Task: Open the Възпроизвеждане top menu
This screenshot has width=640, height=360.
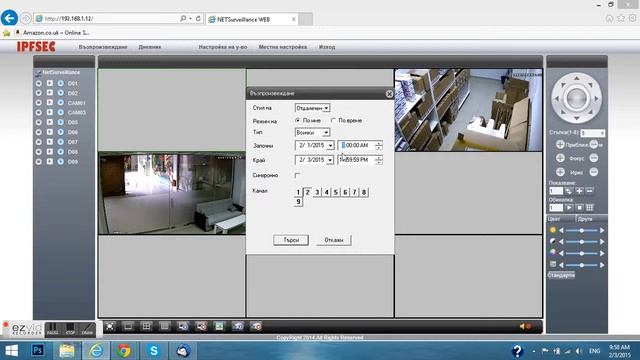Action: tap(103, 47)
